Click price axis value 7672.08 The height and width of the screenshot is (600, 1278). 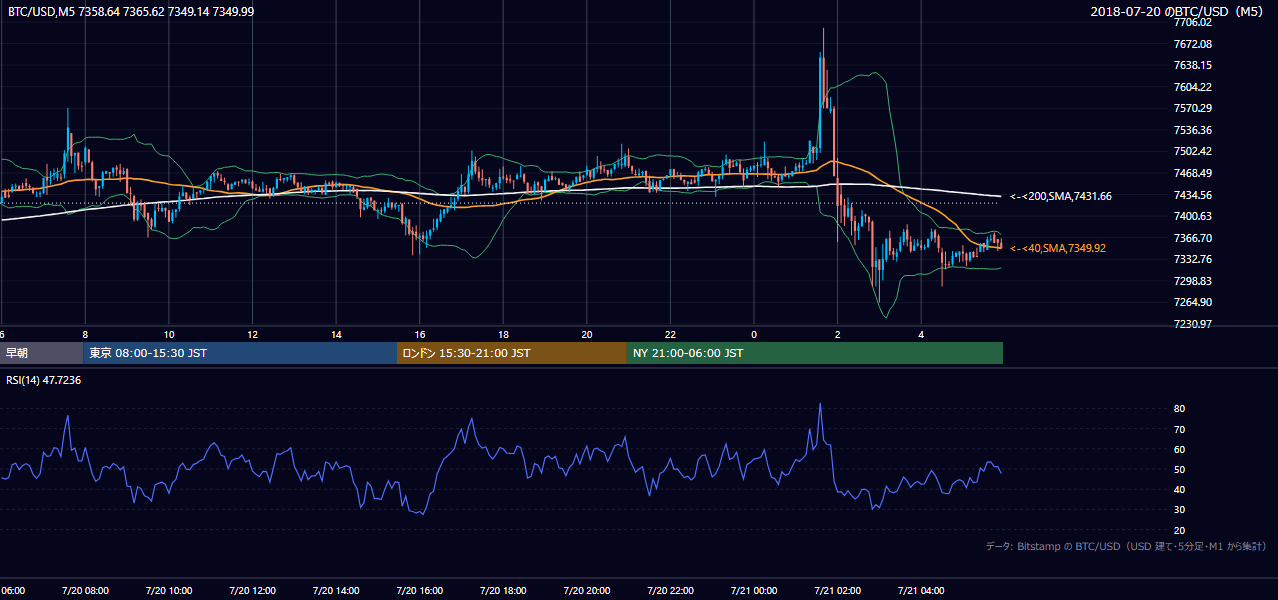tap(1192, 44)
